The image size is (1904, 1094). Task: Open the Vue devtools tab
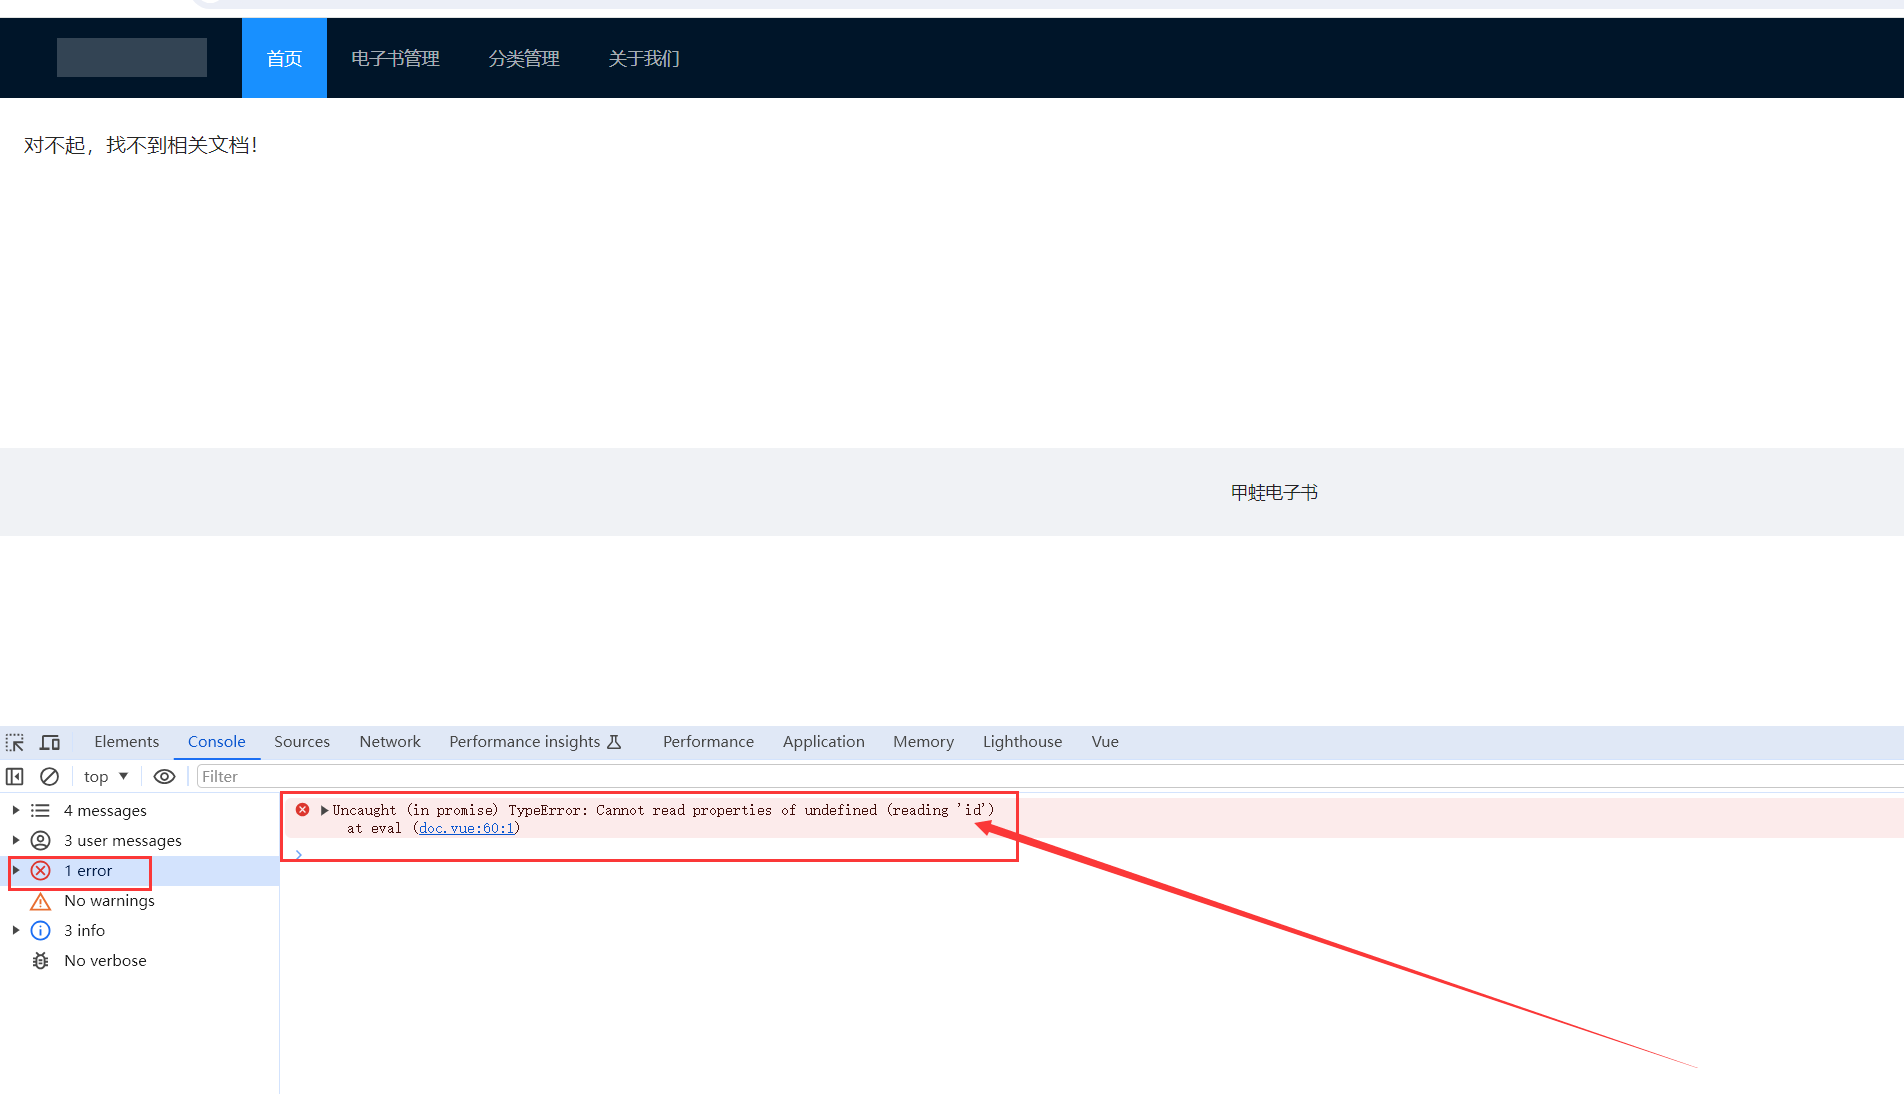pyautogui.click(x=1105, y=742)
